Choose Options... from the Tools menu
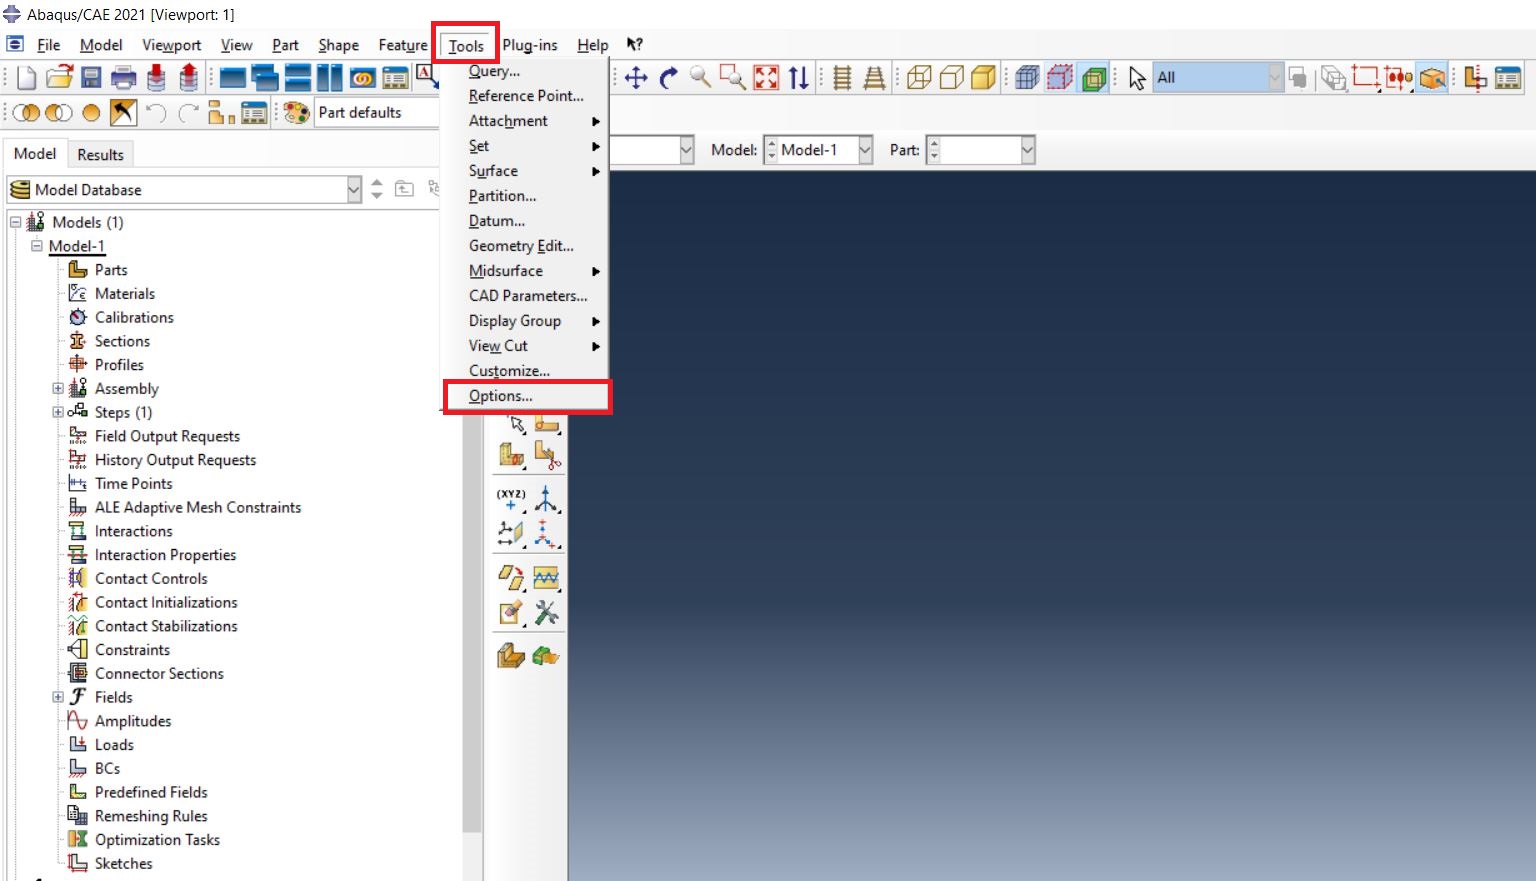Viewport: 1536px width, 881px height. (x=501, y=396)
